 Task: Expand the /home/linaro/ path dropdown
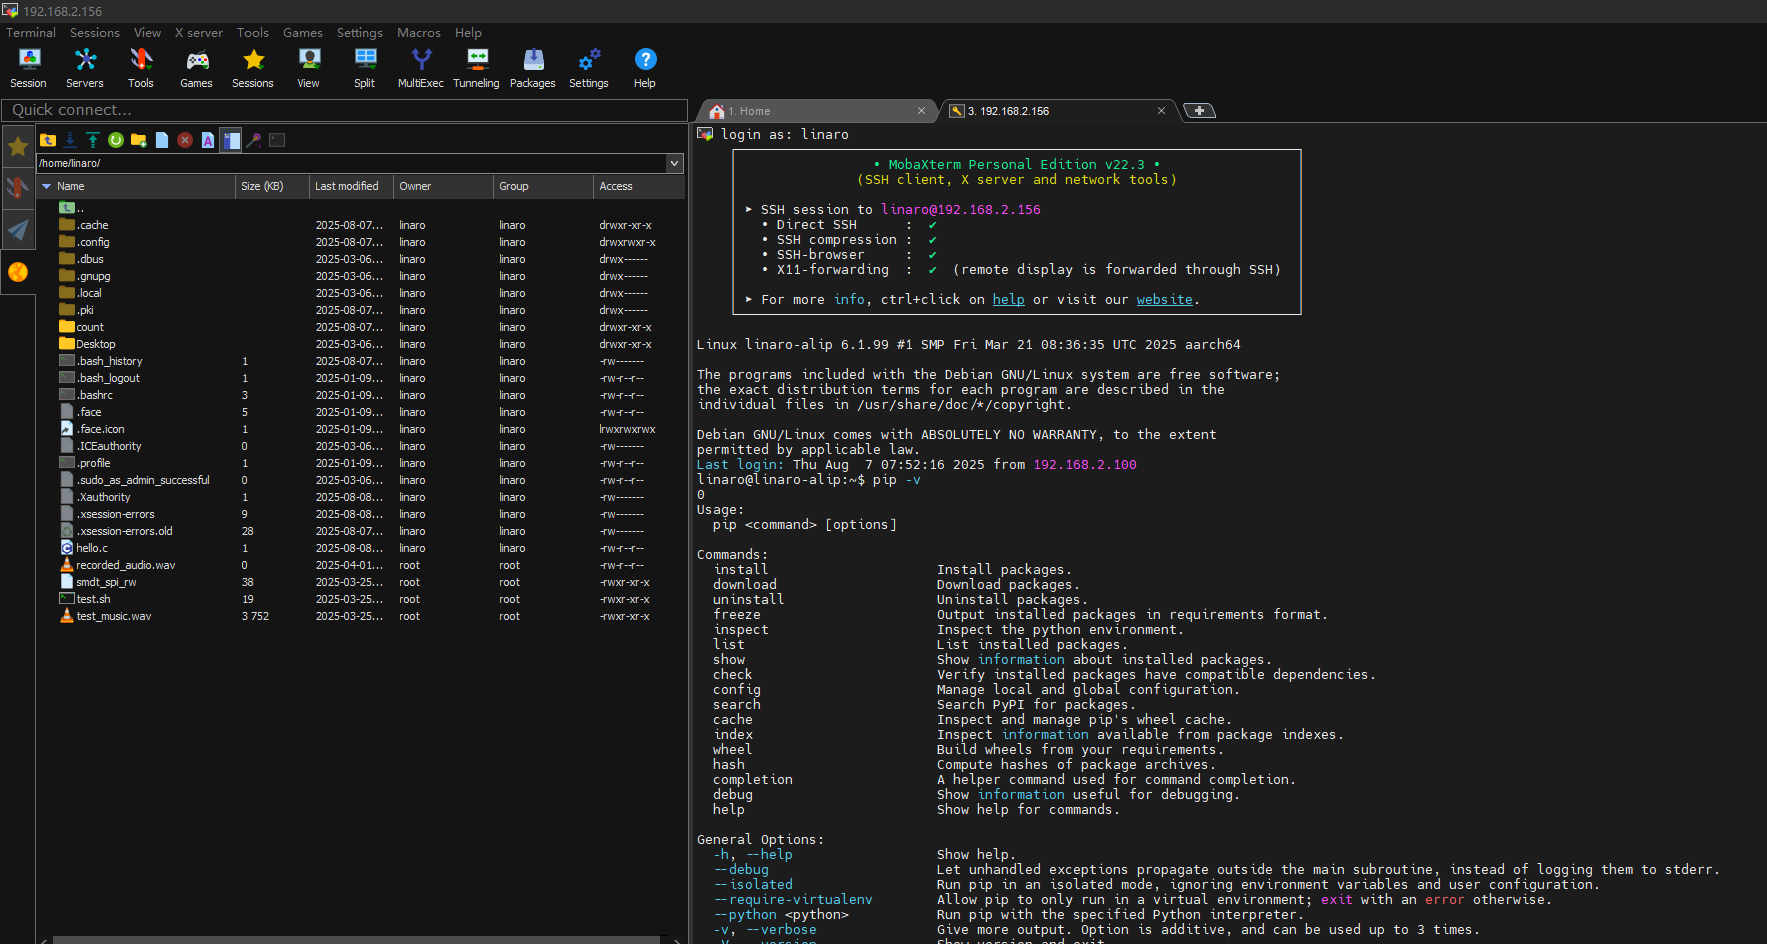click(x=674, y=163)
